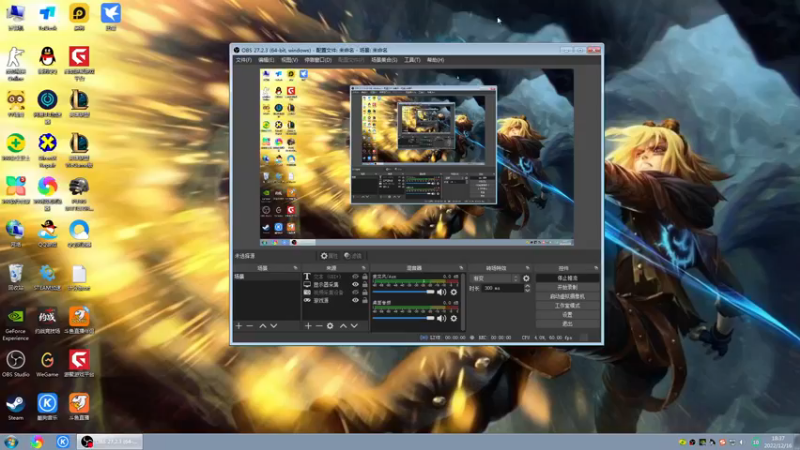The image size is (800, 450).
Task: Enable Studio Mode from Controls
Action: [x=567, y=306]
